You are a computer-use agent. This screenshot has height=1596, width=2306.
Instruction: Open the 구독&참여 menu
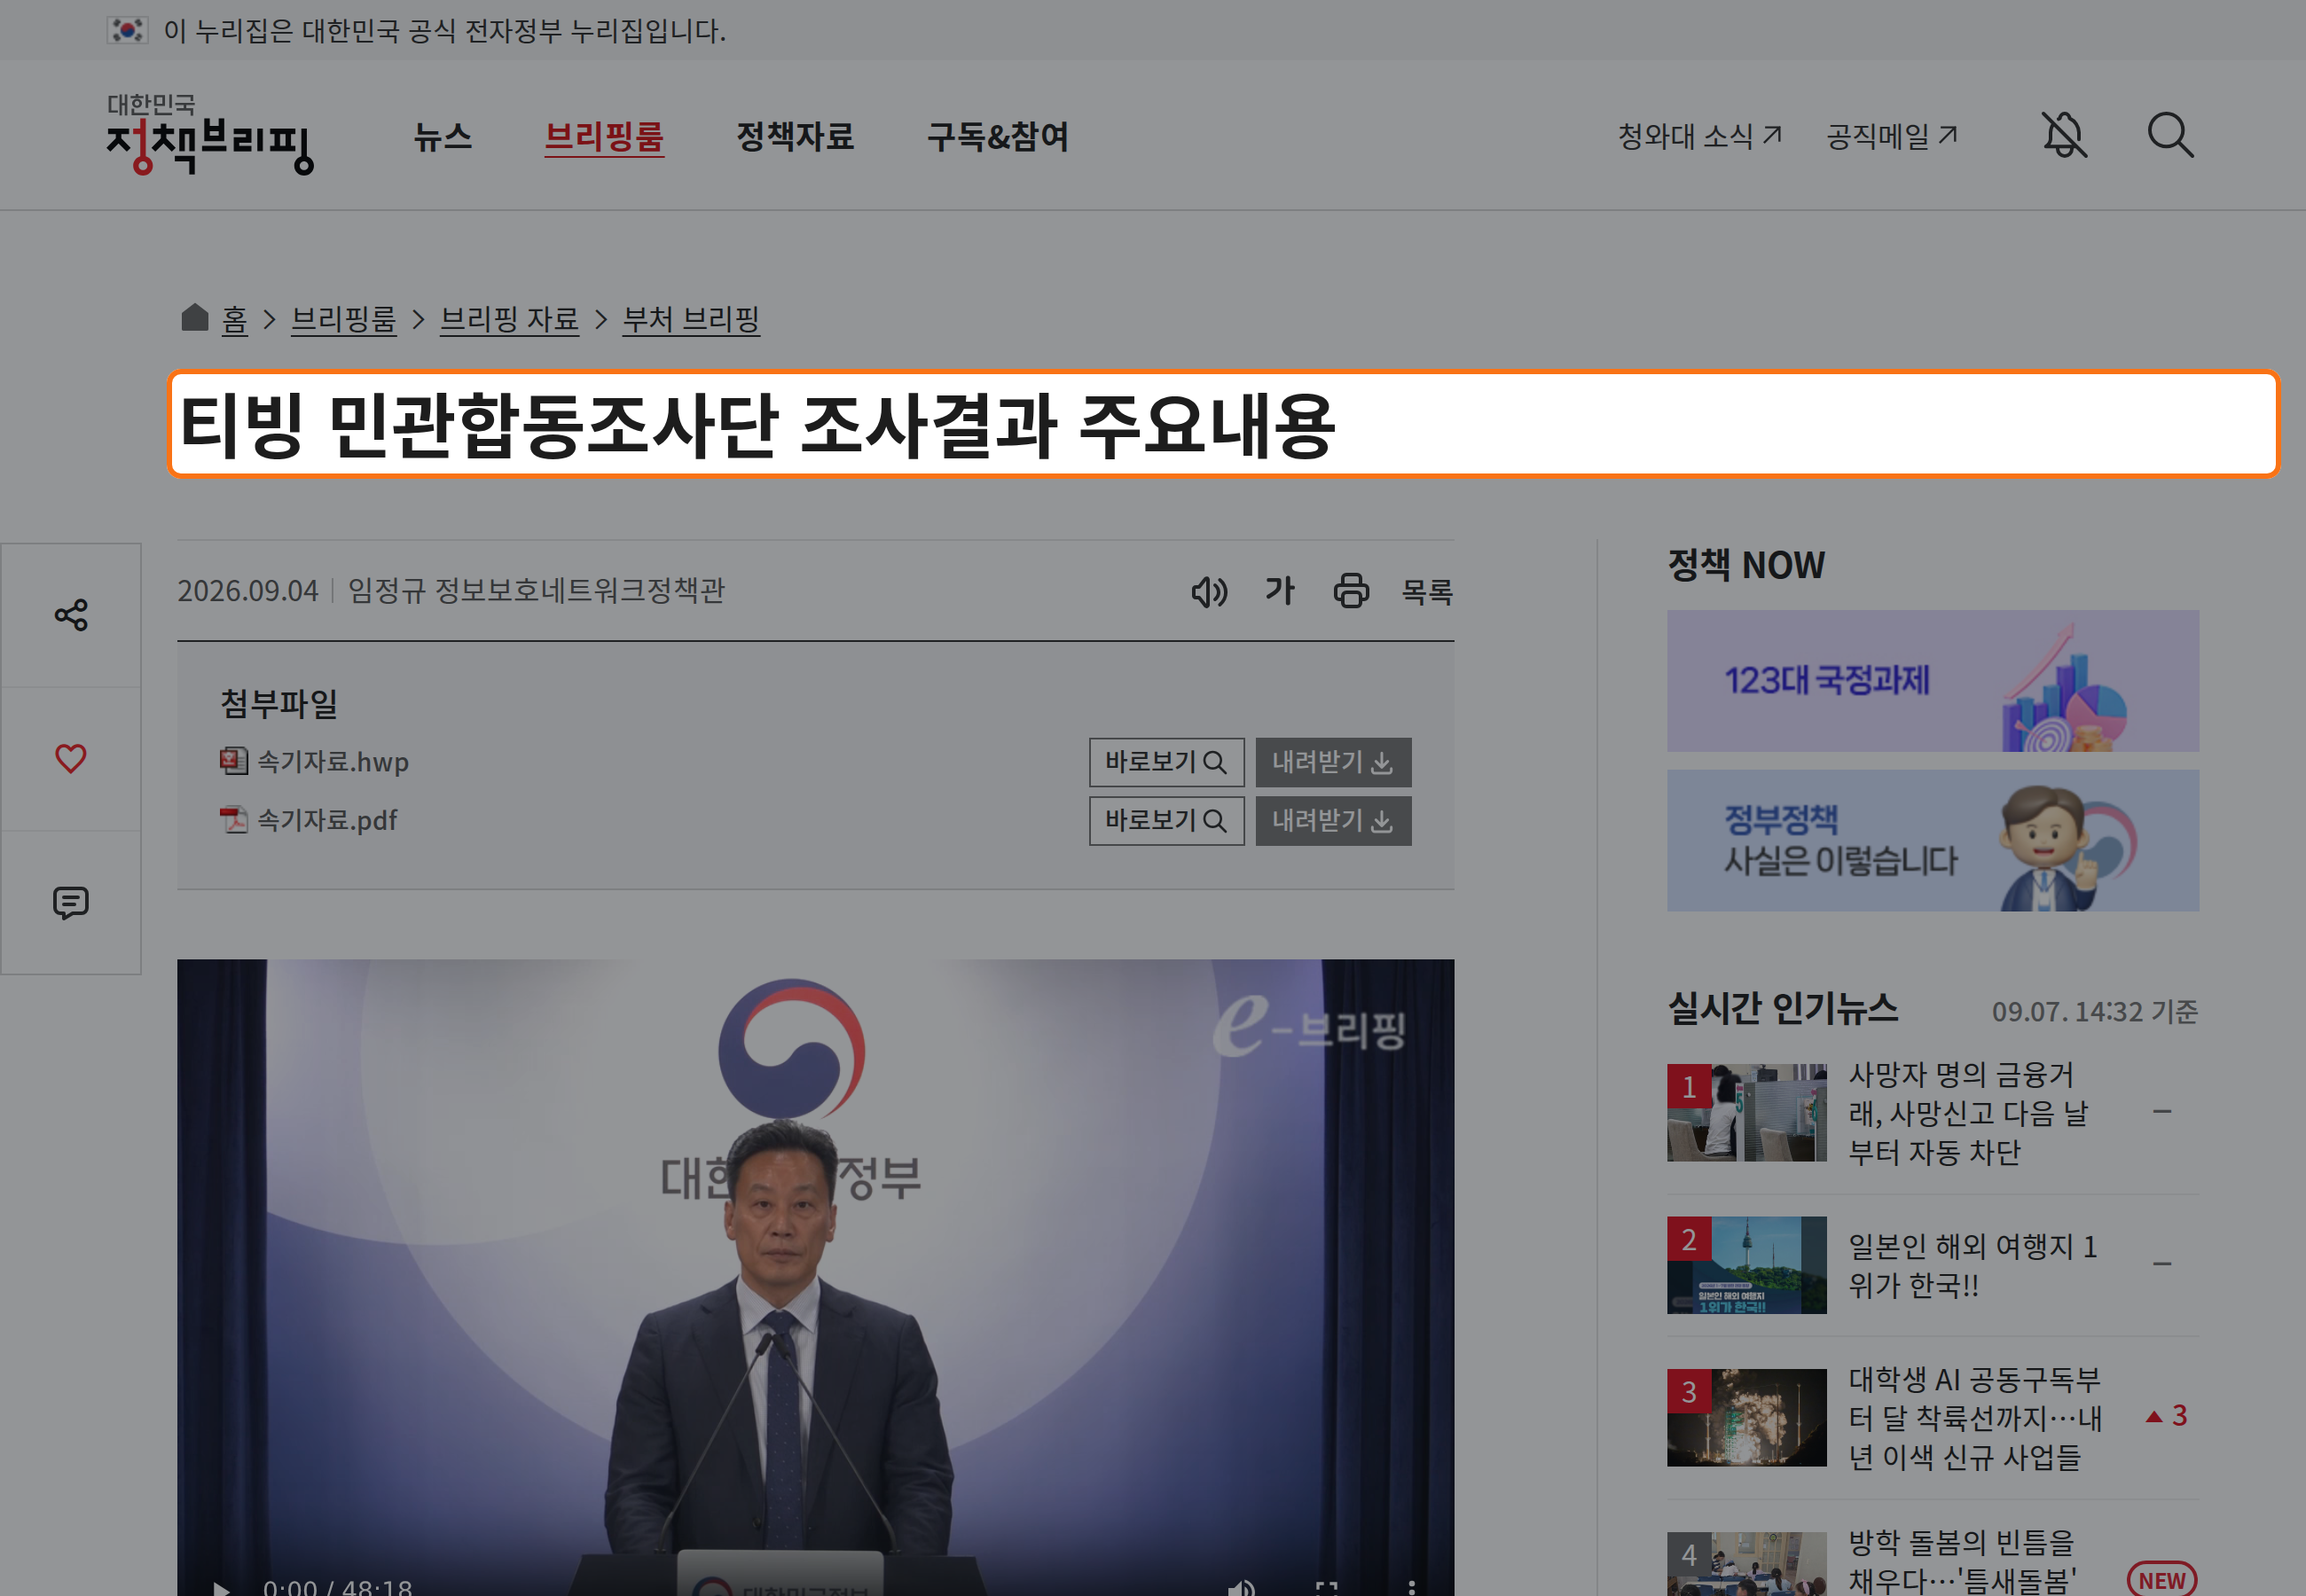pos(998,136)
